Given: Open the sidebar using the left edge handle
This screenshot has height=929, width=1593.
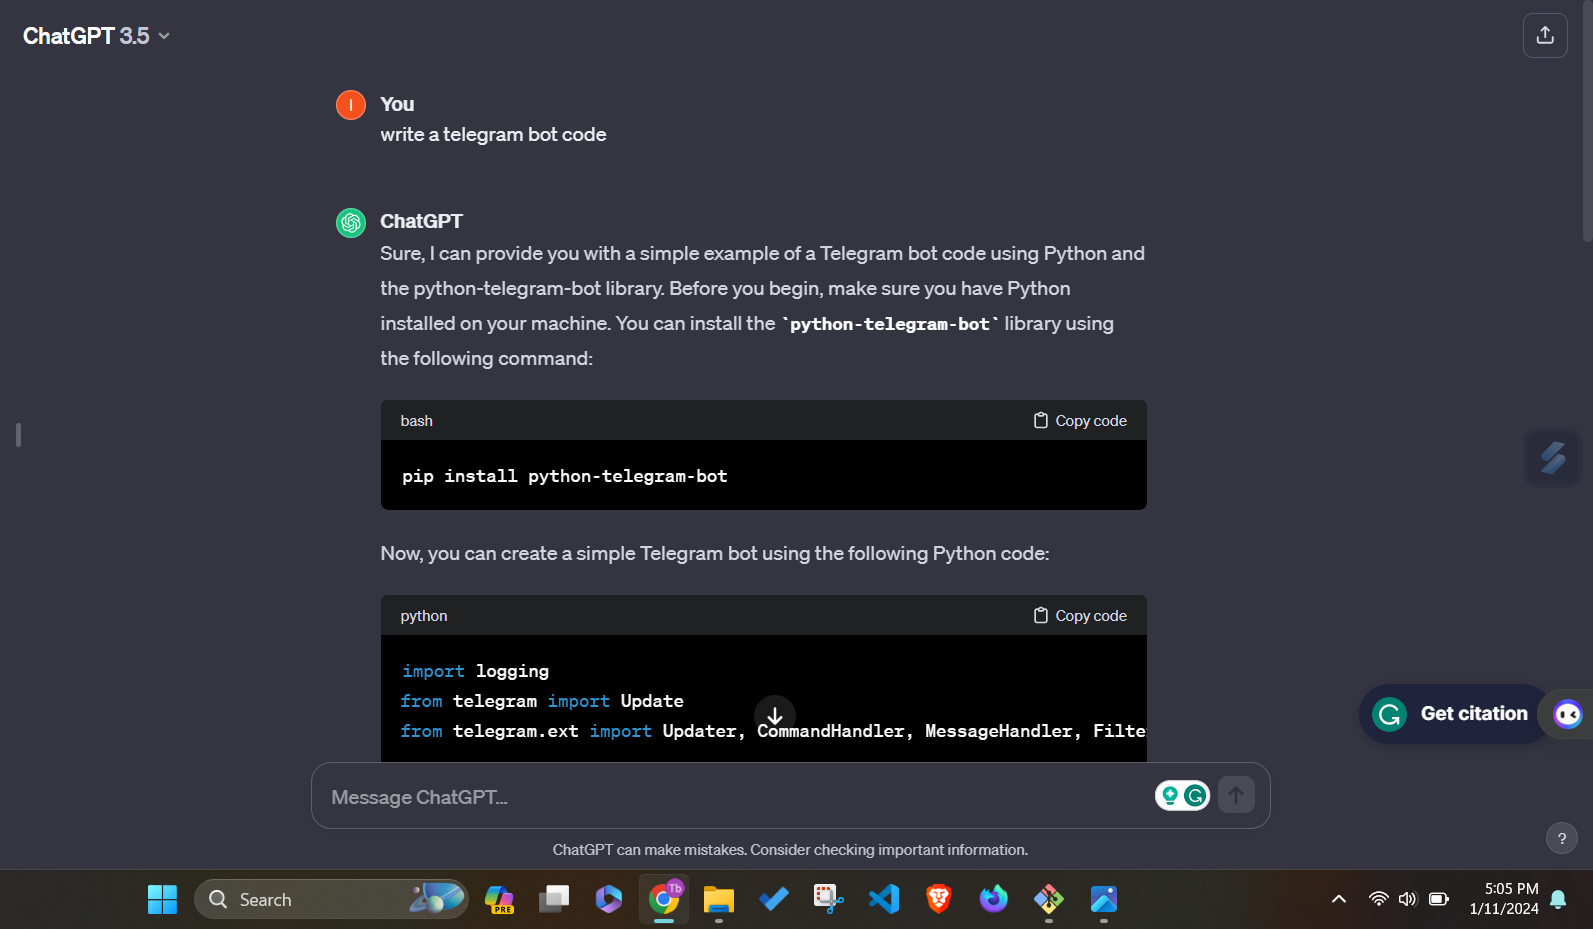Looking at the screenshot, I should coord(18,435).
